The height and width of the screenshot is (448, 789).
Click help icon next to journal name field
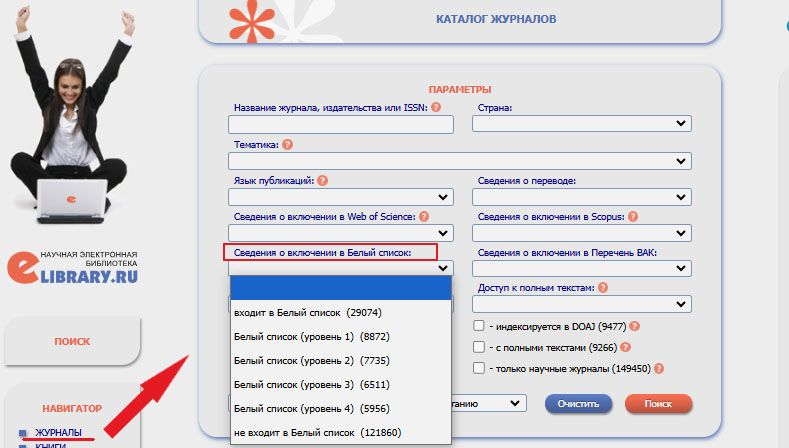436,107
